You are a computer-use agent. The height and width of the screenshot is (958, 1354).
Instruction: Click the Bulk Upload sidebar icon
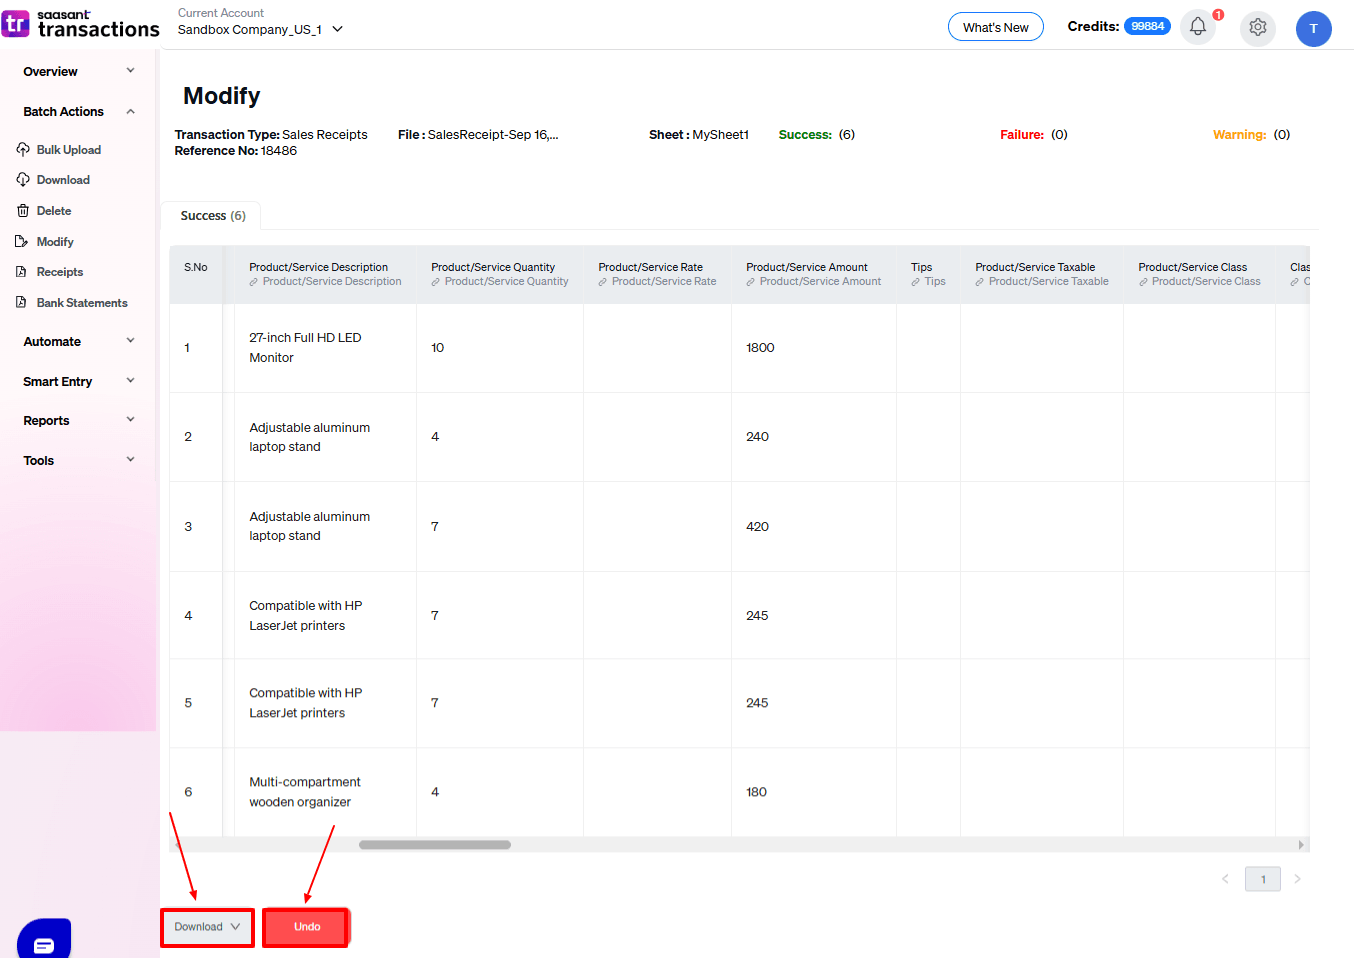pyautogui.click(x=23, y=150)
